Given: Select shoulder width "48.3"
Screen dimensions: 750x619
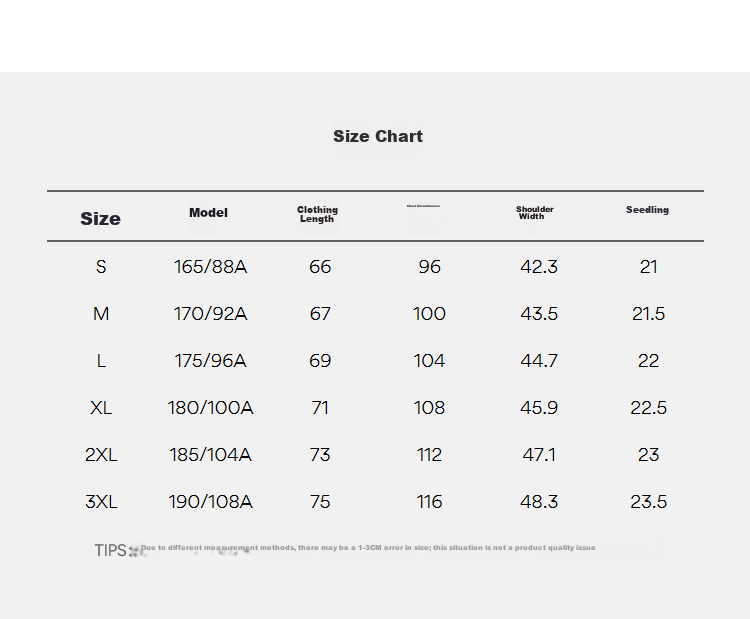Looking at the screenshot, I should [x=539, y=502].
